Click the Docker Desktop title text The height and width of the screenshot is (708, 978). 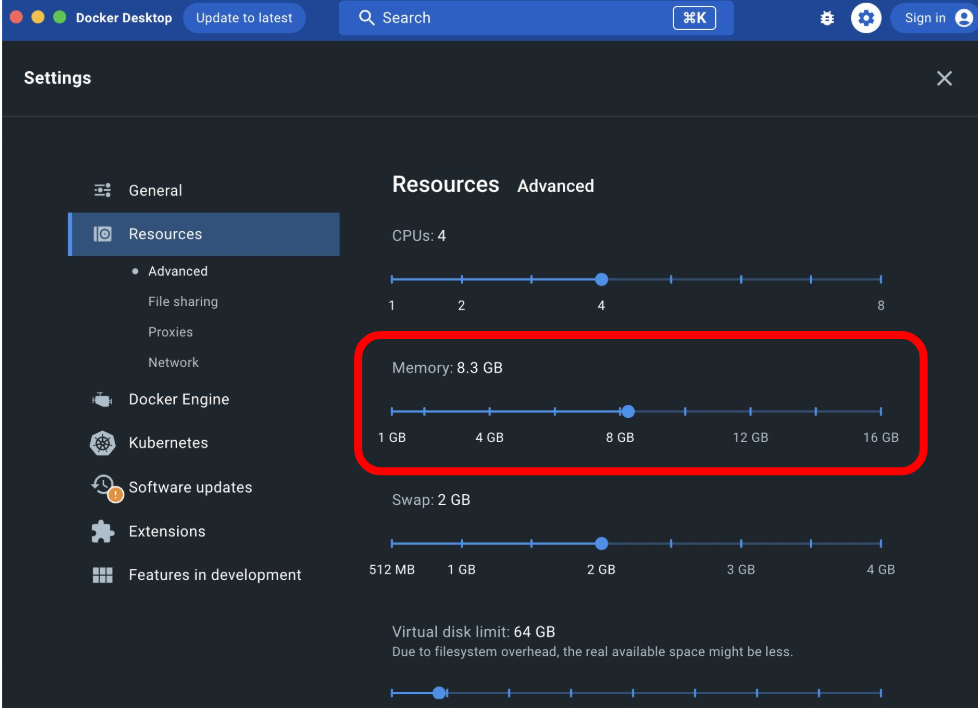pos(124,18)
